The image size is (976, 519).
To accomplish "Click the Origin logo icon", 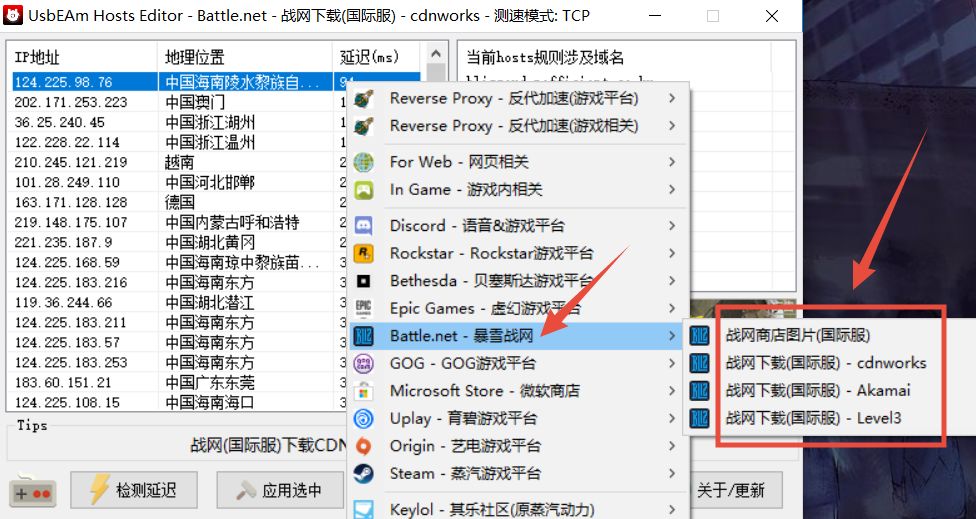I will pyautogui.click(x=364, y=446).
